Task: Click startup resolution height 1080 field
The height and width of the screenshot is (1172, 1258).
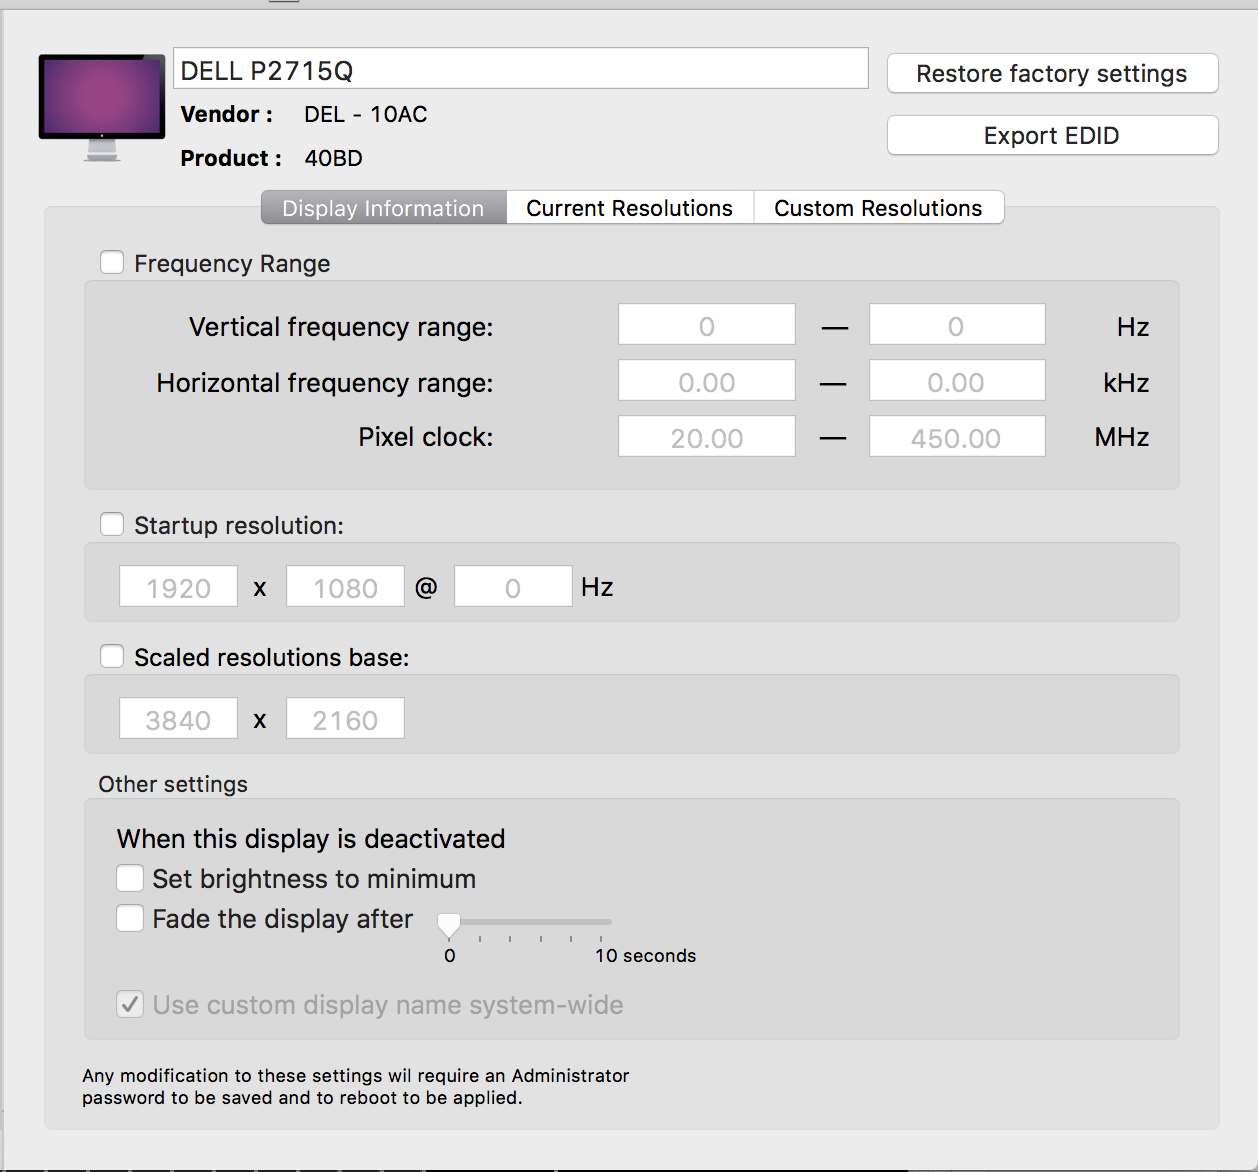Action: 345,587
